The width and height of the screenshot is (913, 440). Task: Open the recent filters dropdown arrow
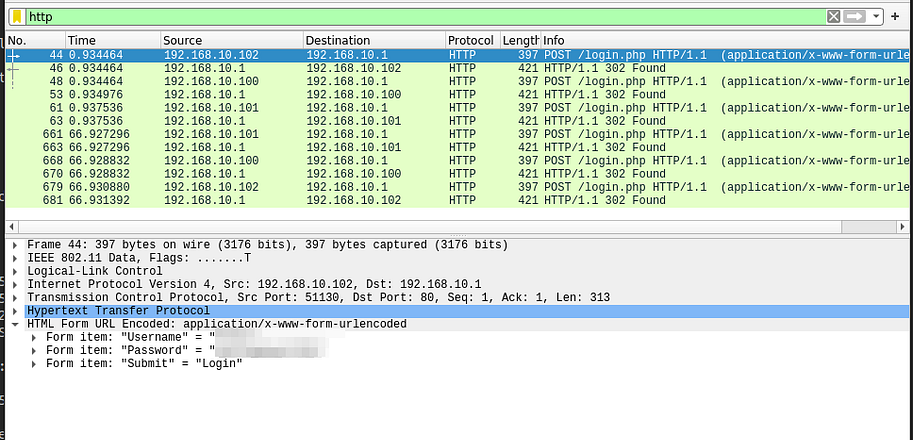pyautogui.click(x=877, y=17)
